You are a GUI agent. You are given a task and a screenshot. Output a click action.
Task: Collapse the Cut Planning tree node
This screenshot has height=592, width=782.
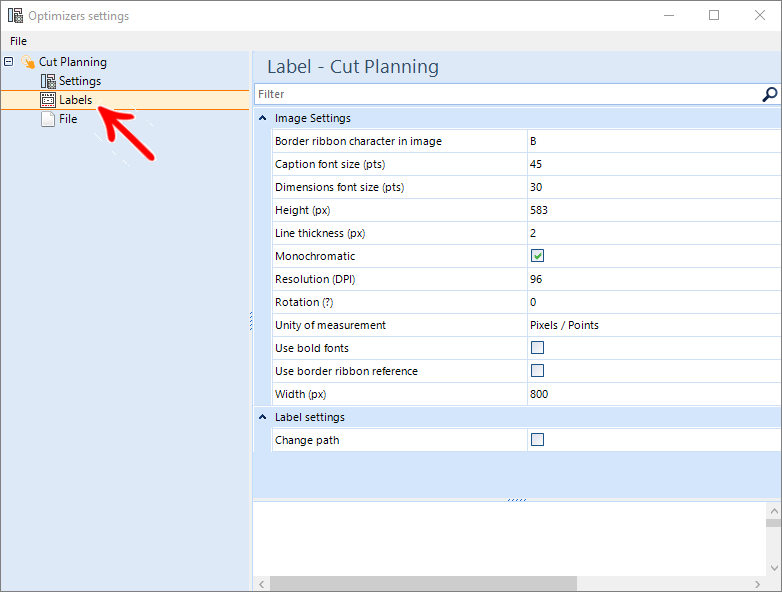click(8, 62)
